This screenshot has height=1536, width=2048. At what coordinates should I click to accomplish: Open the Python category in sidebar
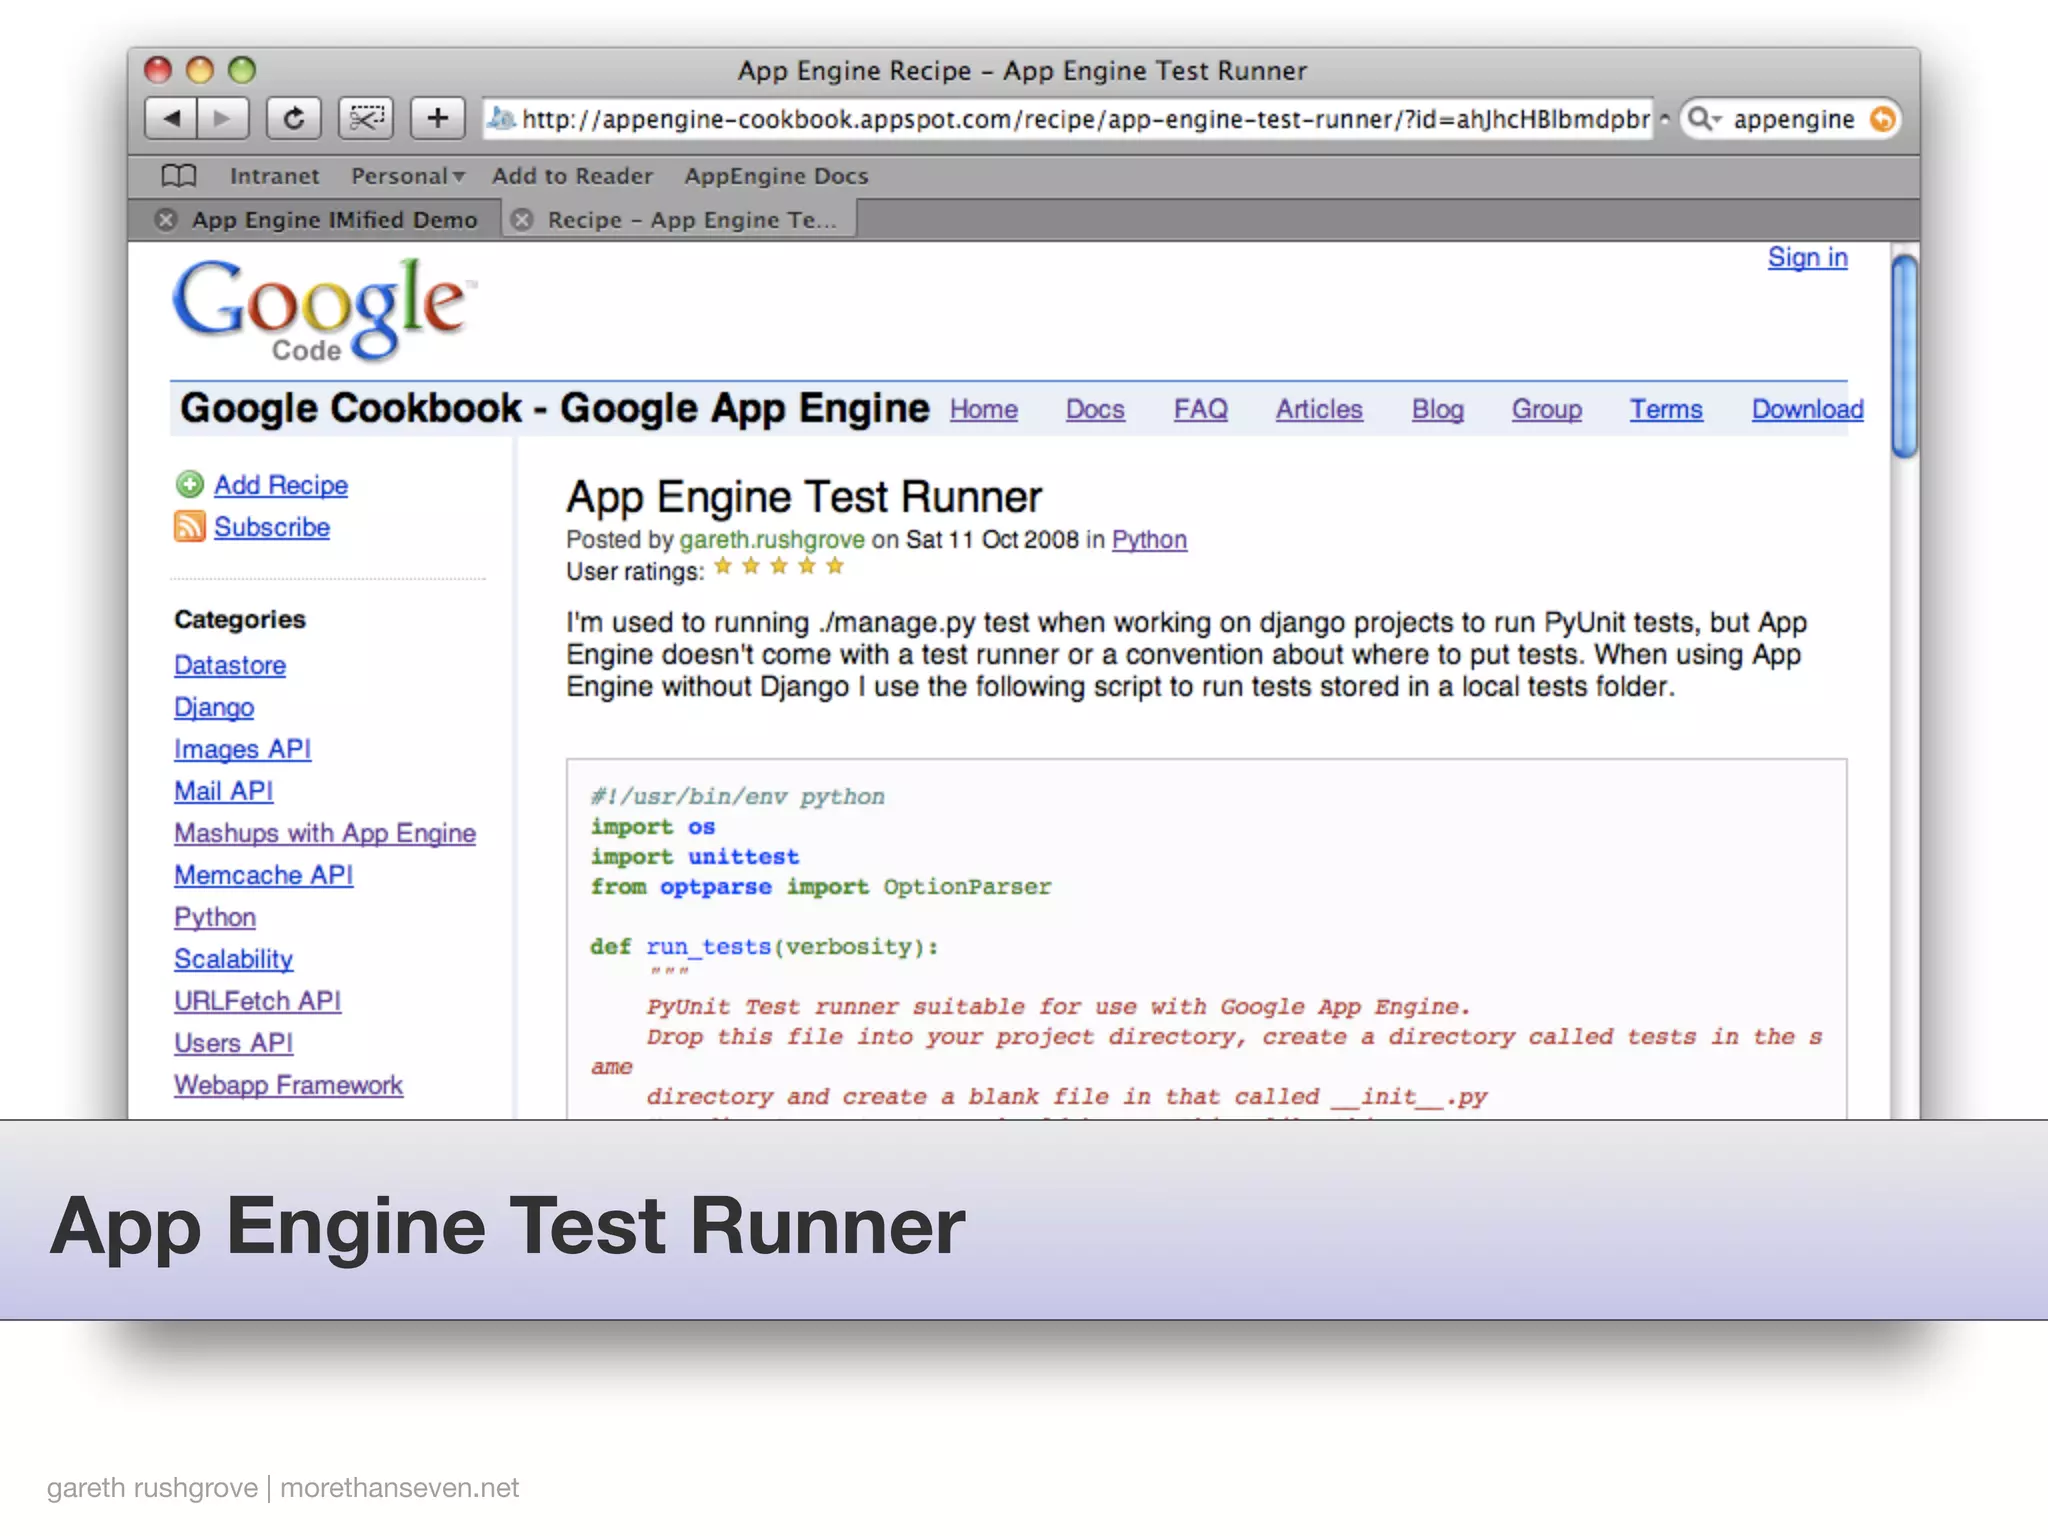(x=215, y=917)
